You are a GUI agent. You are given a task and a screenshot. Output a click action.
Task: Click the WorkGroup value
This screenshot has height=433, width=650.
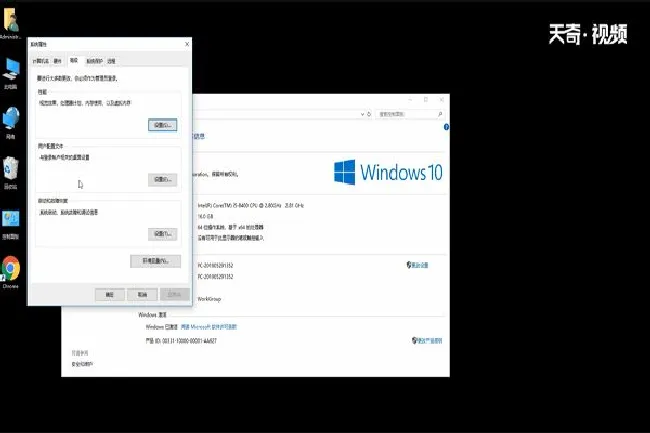209,299
